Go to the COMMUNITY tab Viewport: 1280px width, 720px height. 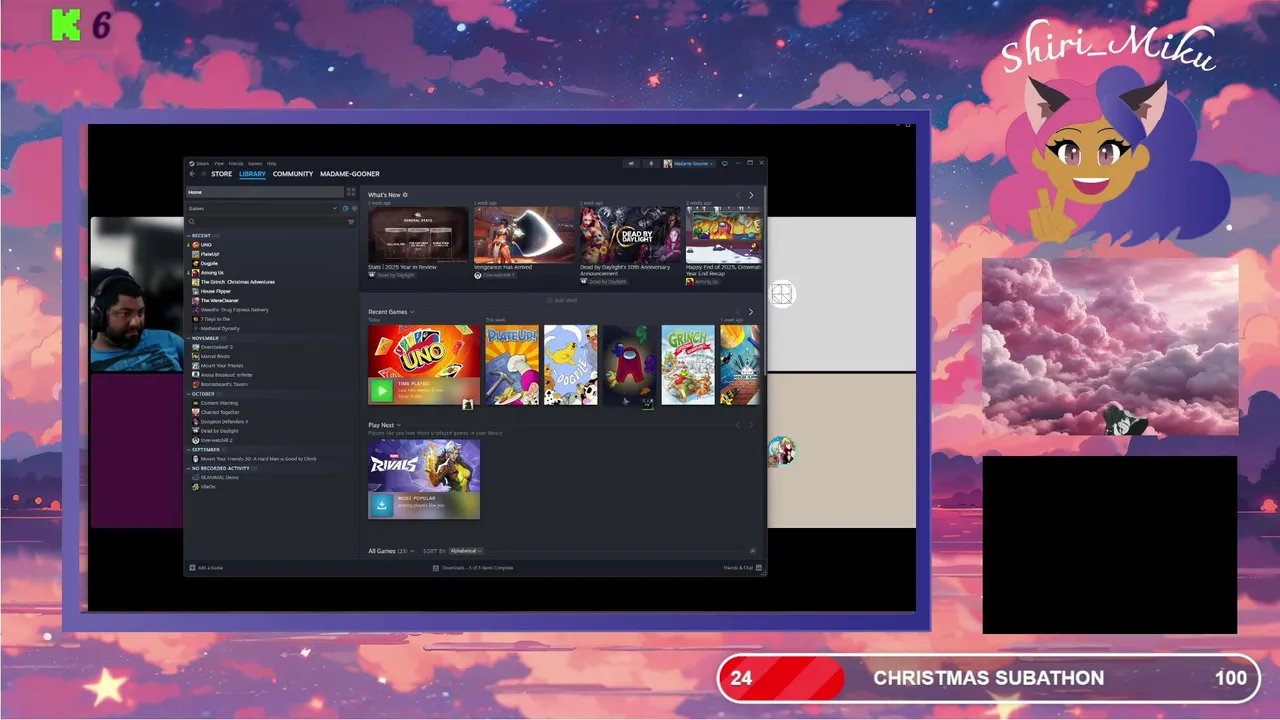coord(293,174)
